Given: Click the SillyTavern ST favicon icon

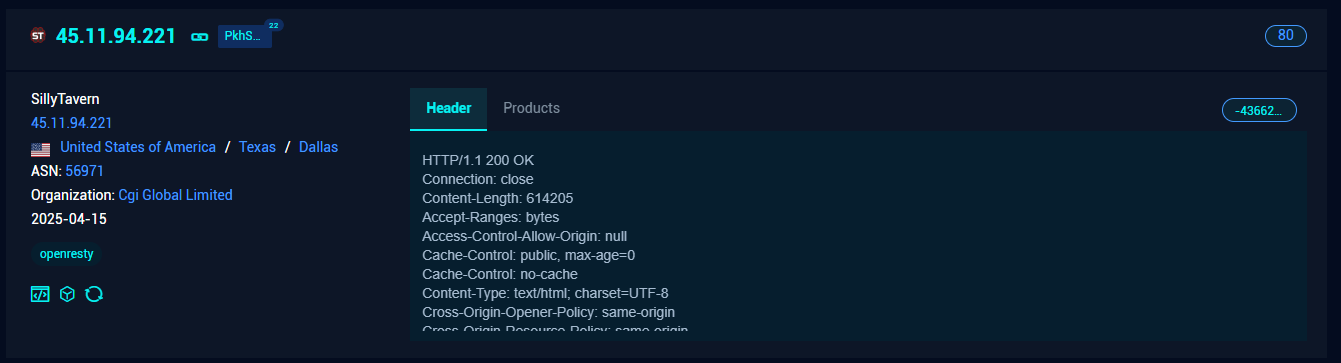Looking at the screenshot, I should 39,36.
